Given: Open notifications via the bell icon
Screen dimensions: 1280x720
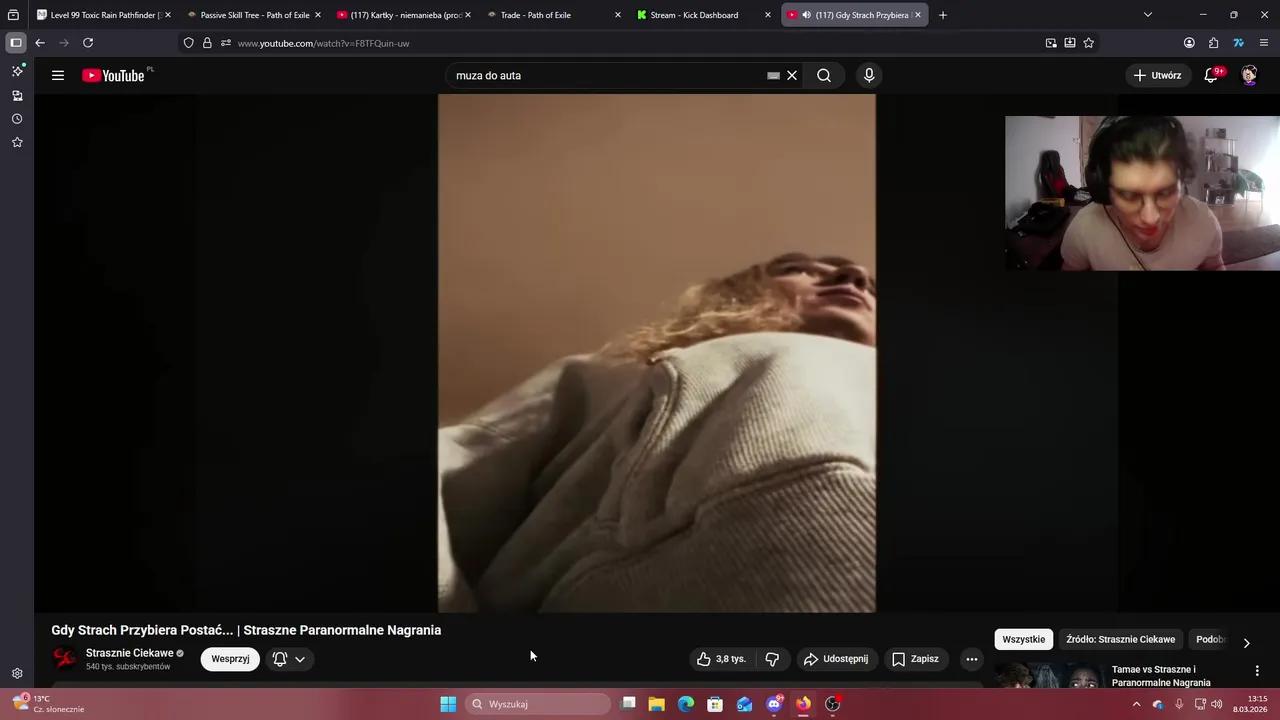Looking at the screenshot, I should click(x=1210, y=75).
